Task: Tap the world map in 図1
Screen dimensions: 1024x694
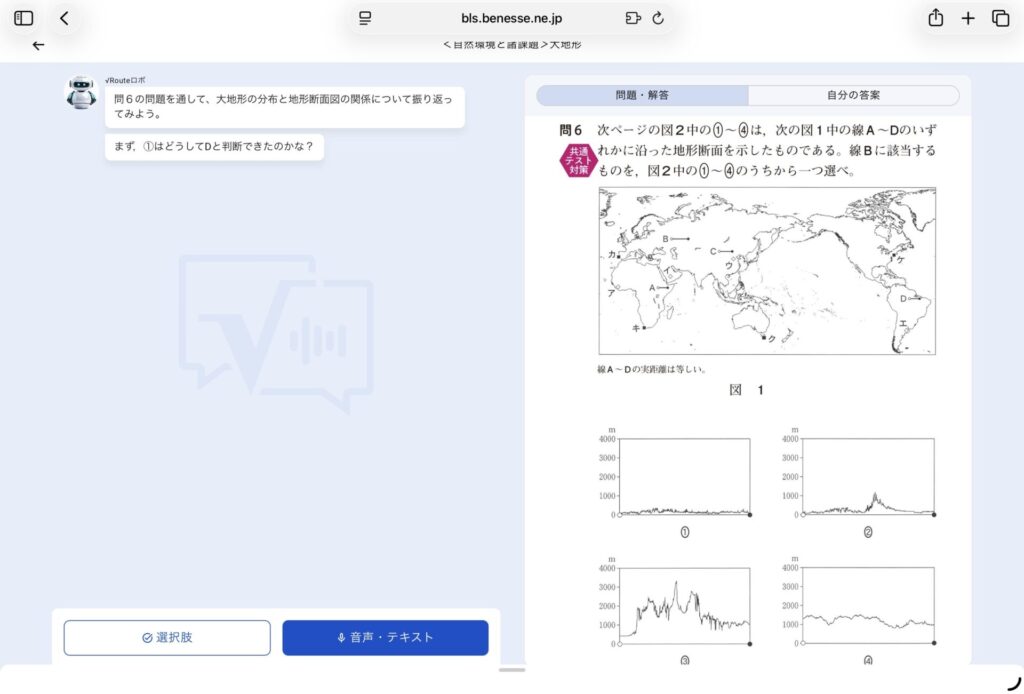Action: point(767,271)
